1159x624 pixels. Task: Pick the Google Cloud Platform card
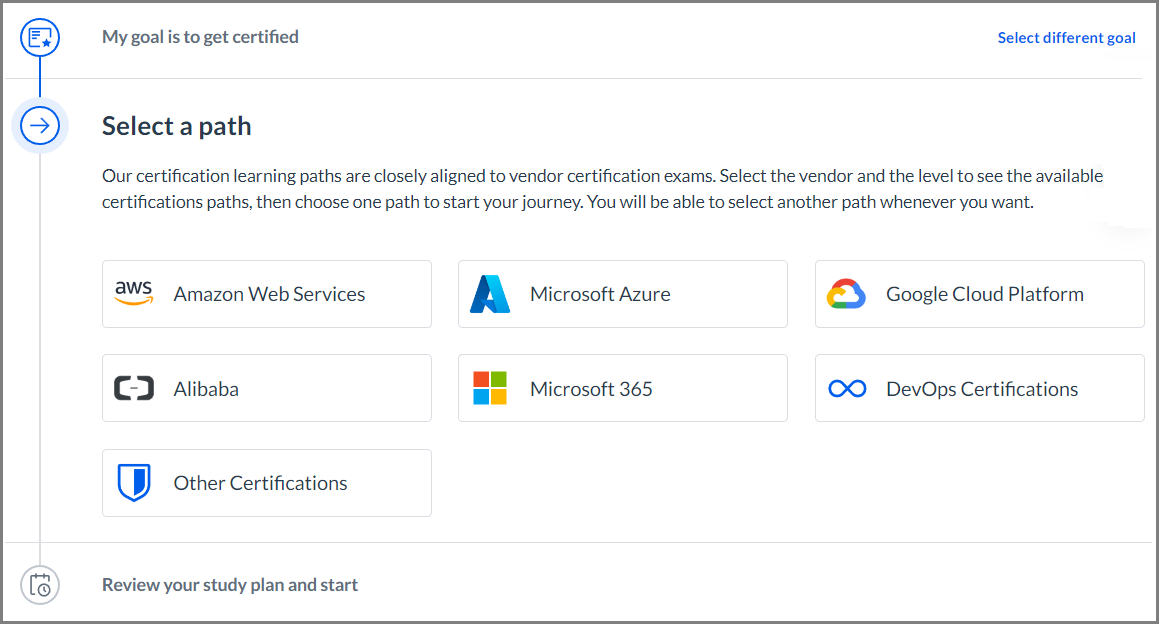[x=979, y=294]
